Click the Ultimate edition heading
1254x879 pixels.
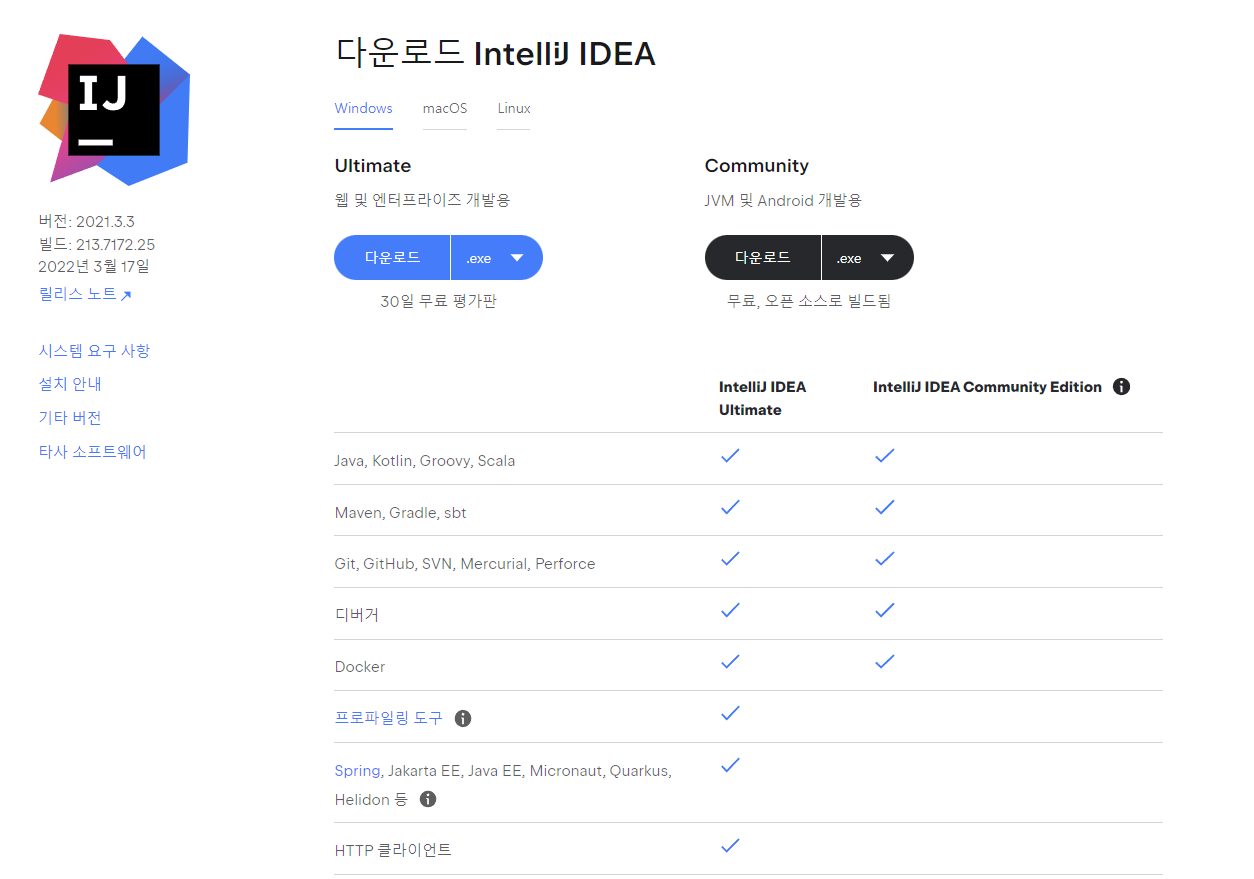click(x=373, y=166)
